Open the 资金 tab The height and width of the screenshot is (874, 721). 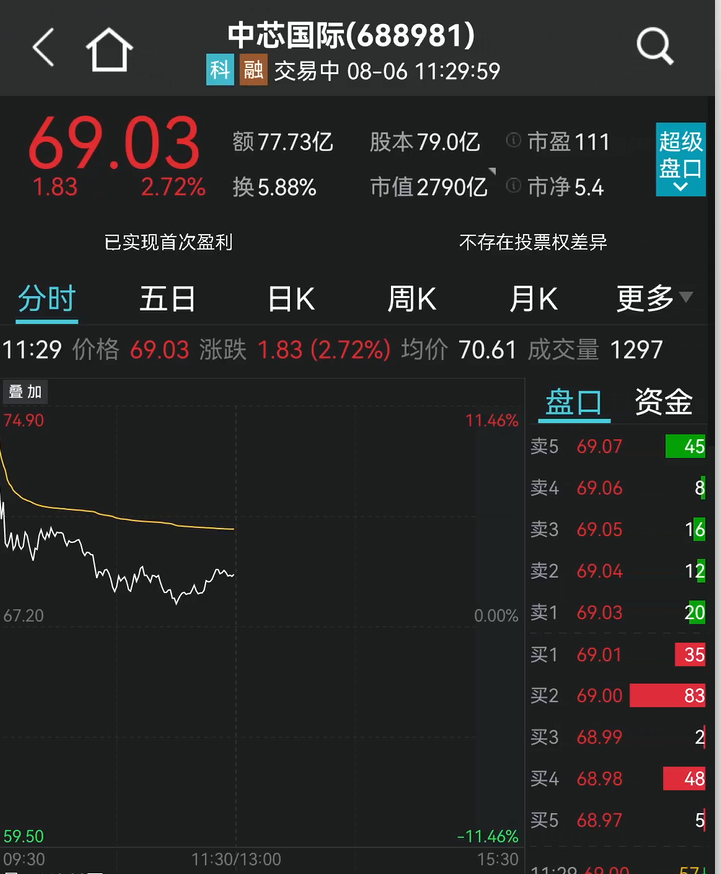663,402
